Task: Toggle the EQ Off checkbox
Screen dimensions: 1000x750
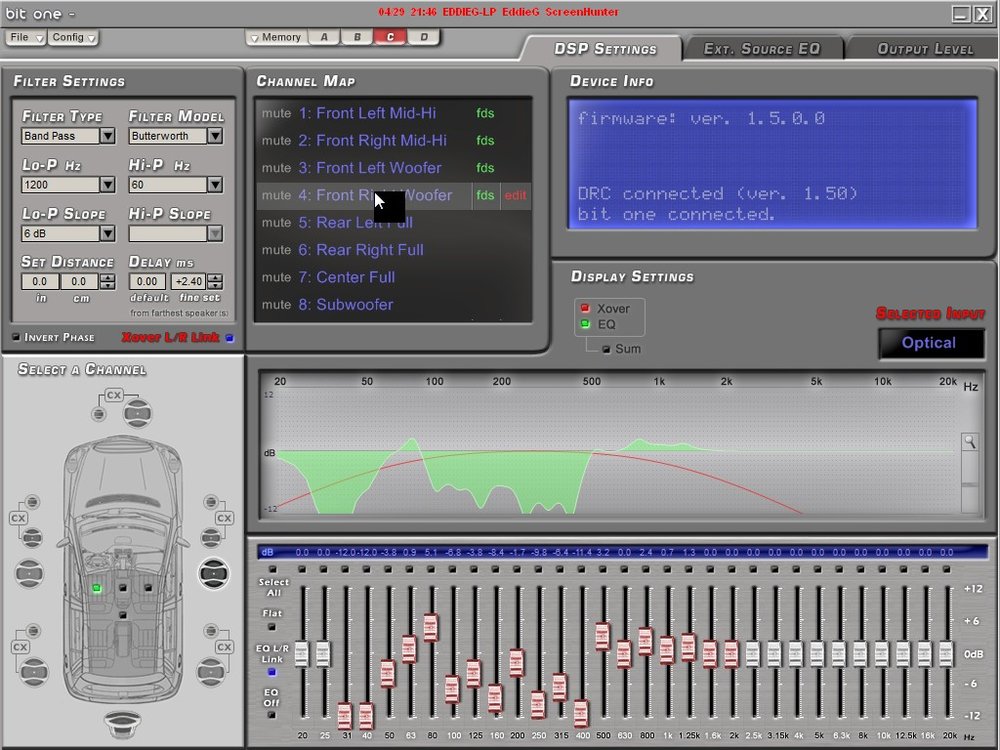Action: [x=272, y=715]
